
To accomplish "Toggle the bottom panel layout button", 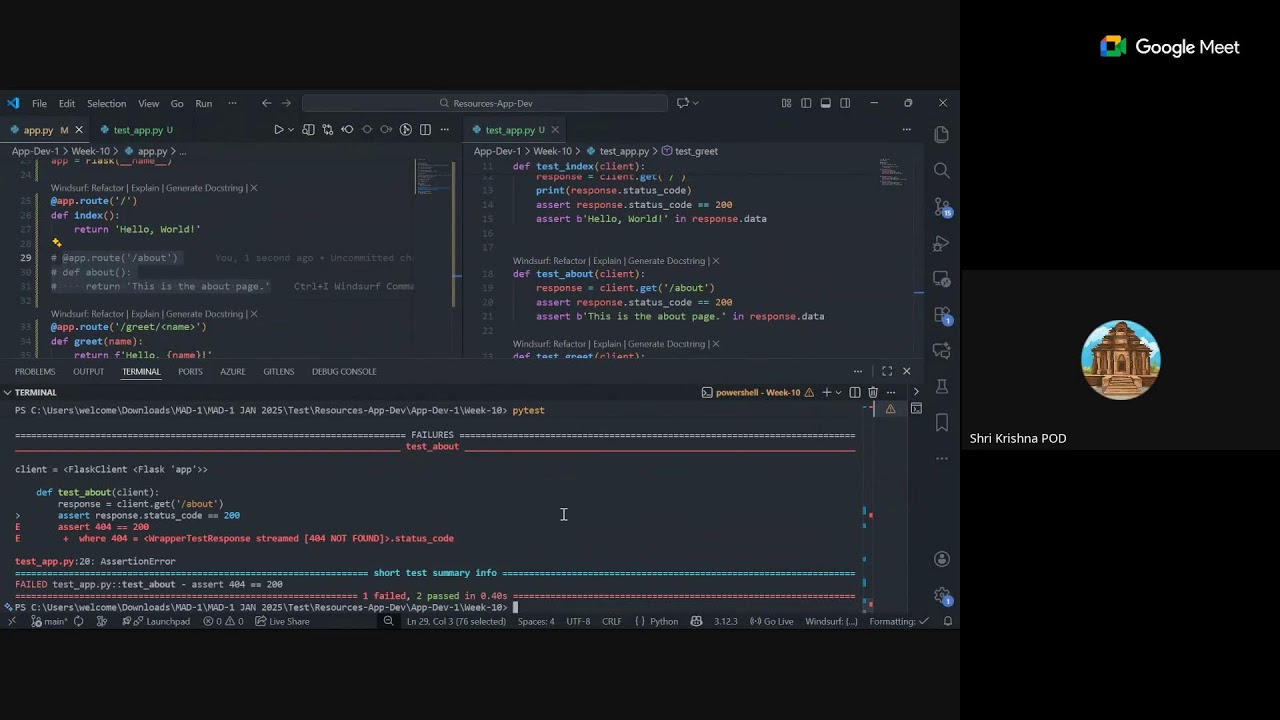I will tap(825, 103).
